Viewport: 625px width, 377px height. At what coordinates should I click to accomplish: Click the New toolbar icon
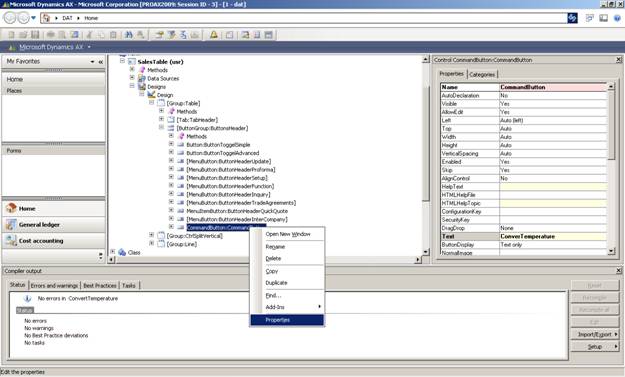tap(11, 35)
